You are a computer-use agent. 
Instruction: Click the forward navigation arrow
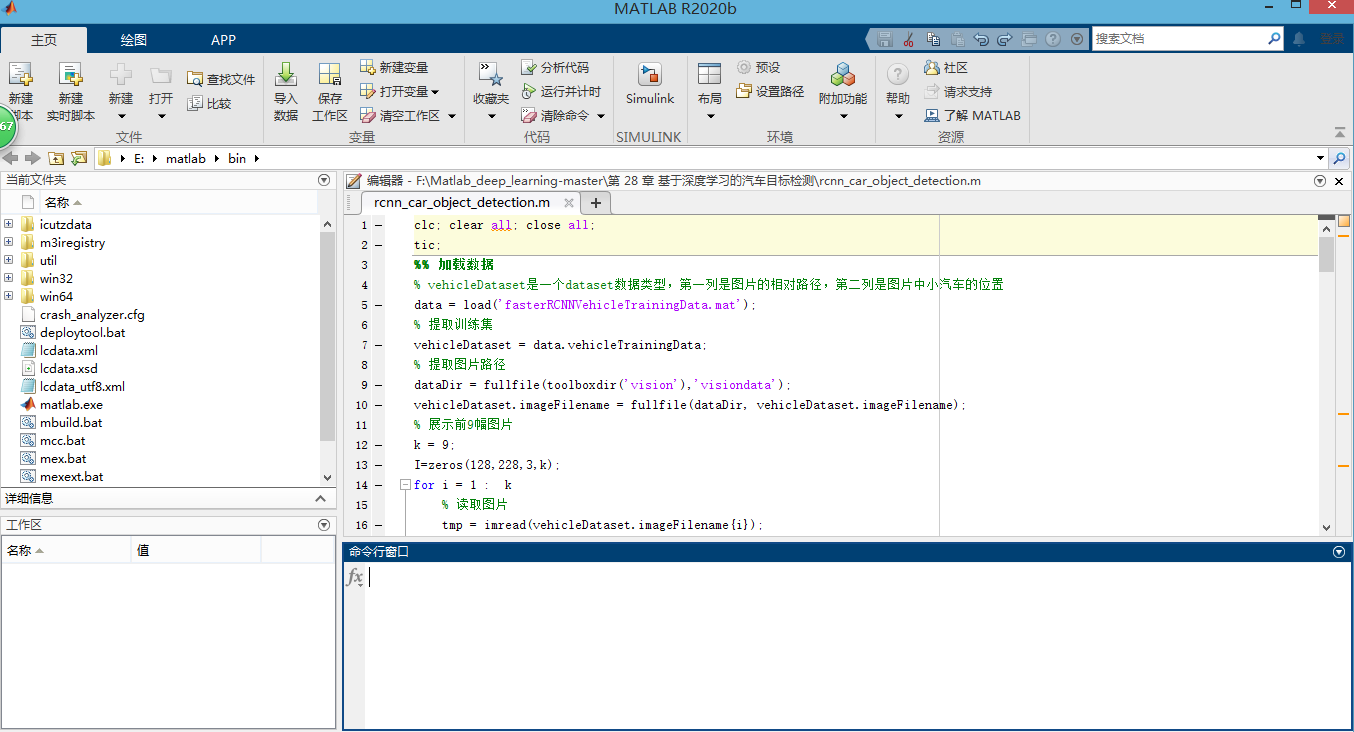tap(32, 158)
